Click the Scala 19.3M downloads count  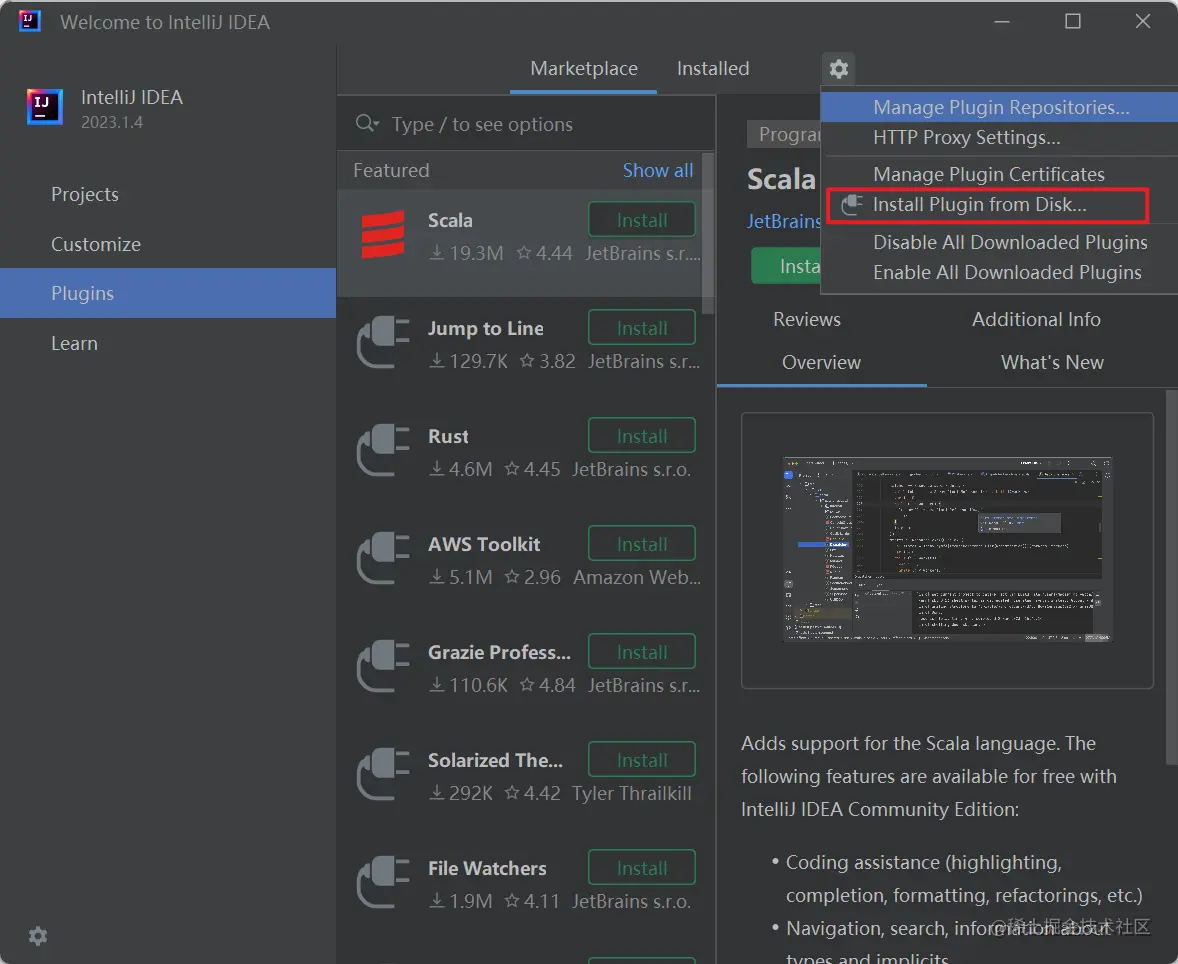(x=467, y=253)
